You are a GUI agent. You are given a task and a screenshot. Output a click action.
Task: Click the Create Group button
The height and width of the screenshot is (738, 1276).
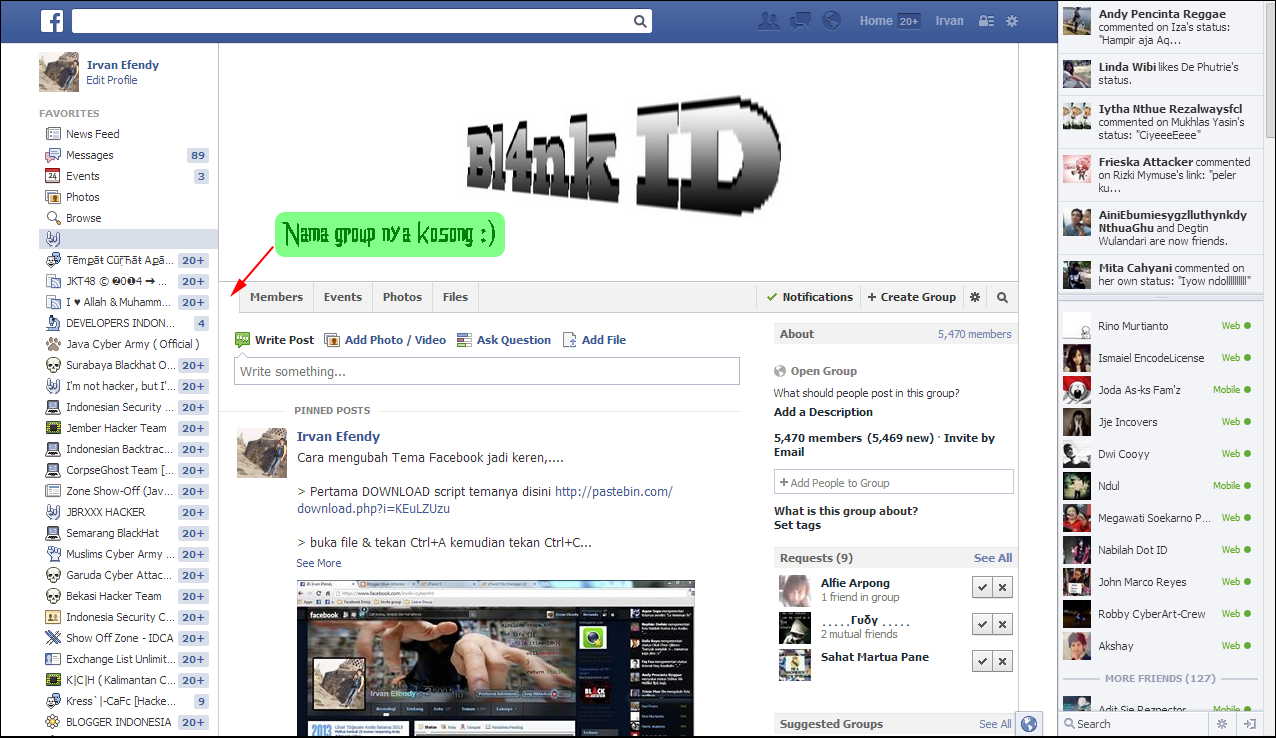911,297
